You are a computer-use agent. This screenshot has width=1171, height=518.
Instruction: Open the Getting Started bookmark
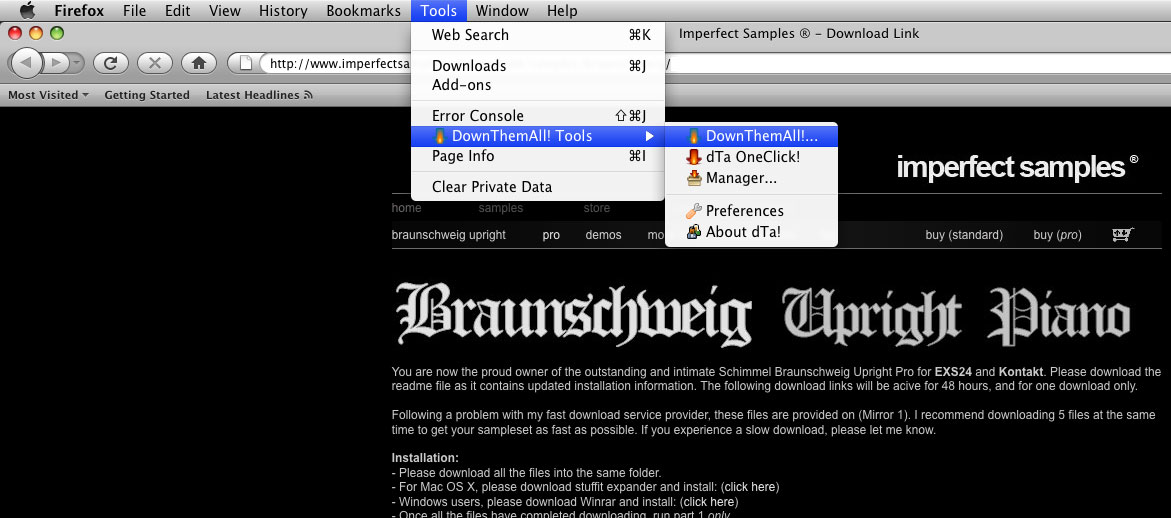coord(147,95)
